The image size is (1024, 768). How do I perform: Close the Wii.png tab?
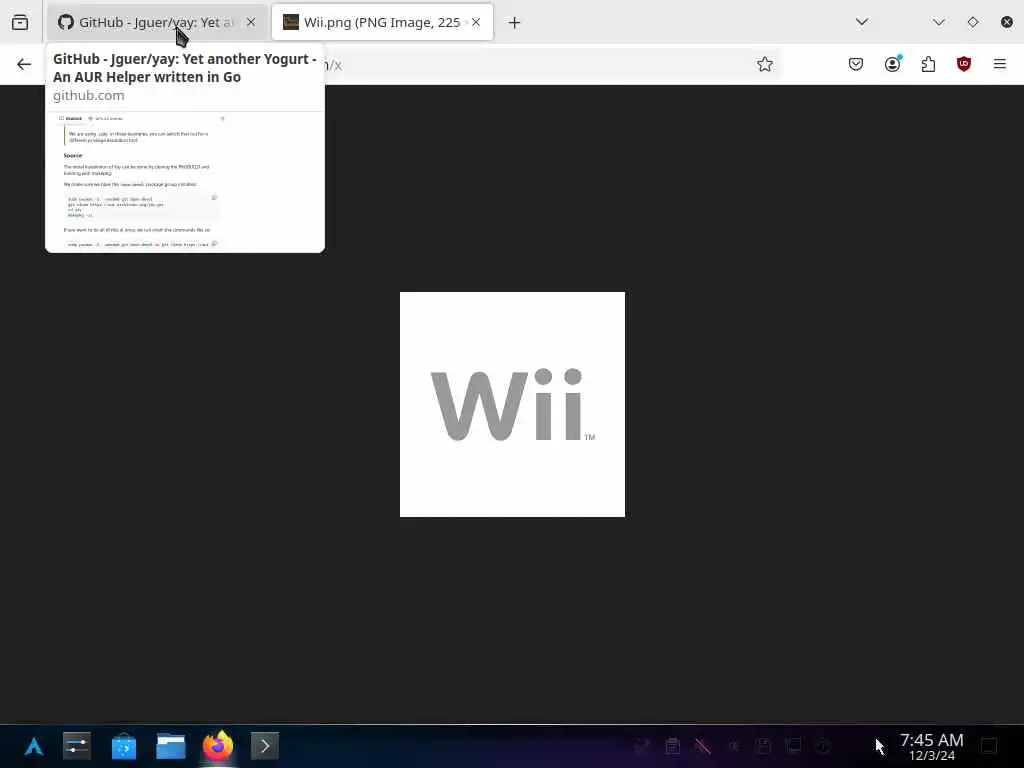coord(476,22)
